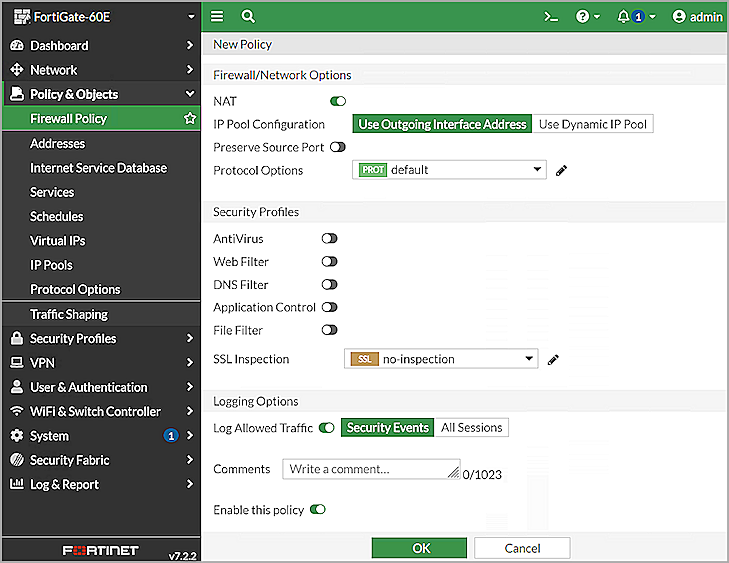729x563 pixels.
Task: Open Addresses in the sidebar
Action: (58, 143)
